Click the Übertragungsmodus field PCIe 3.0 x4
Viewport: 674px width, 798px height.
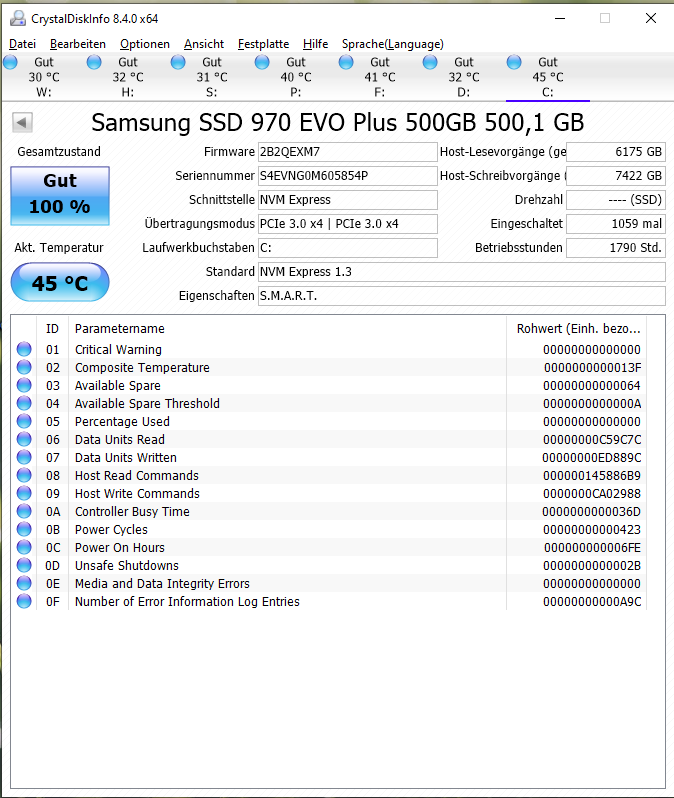click(348, 223)
